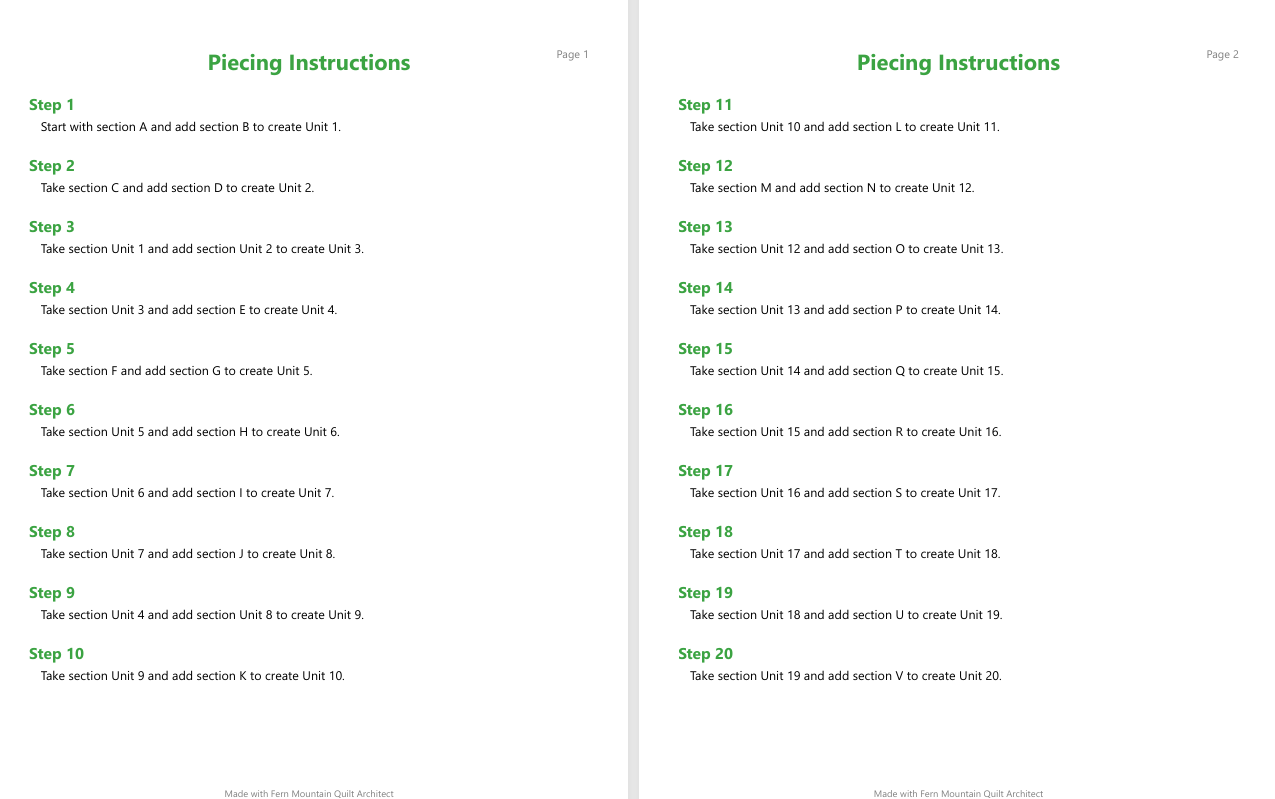The height and width of the screenshot is (799, 1275).
Task: Click the Step 15 heading
Action: [705, 349]
